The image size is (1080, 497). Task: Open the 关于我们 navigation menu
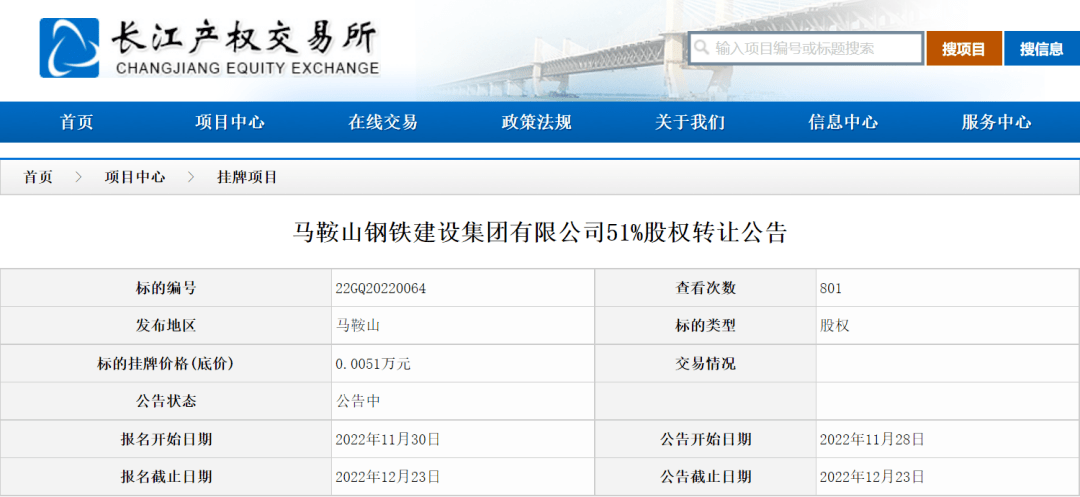(689, 123)
